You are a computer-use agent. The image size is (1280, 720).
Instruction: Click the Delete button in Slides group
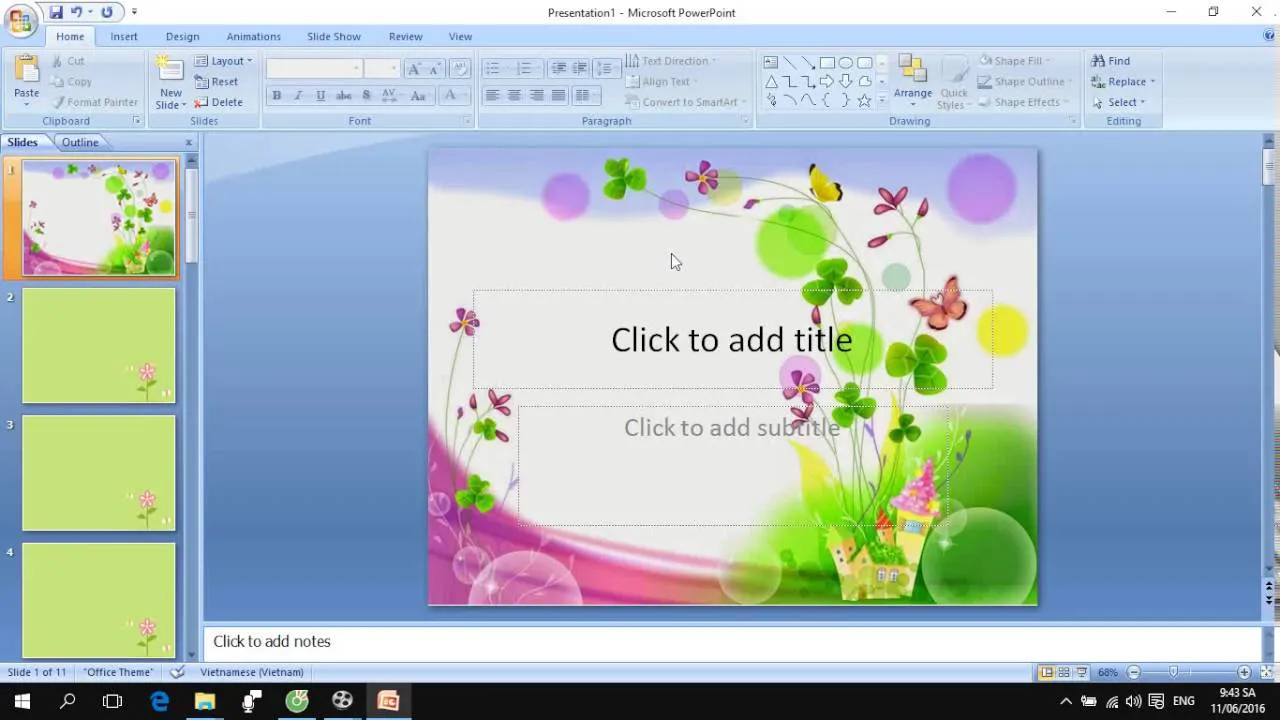point(227,102)
